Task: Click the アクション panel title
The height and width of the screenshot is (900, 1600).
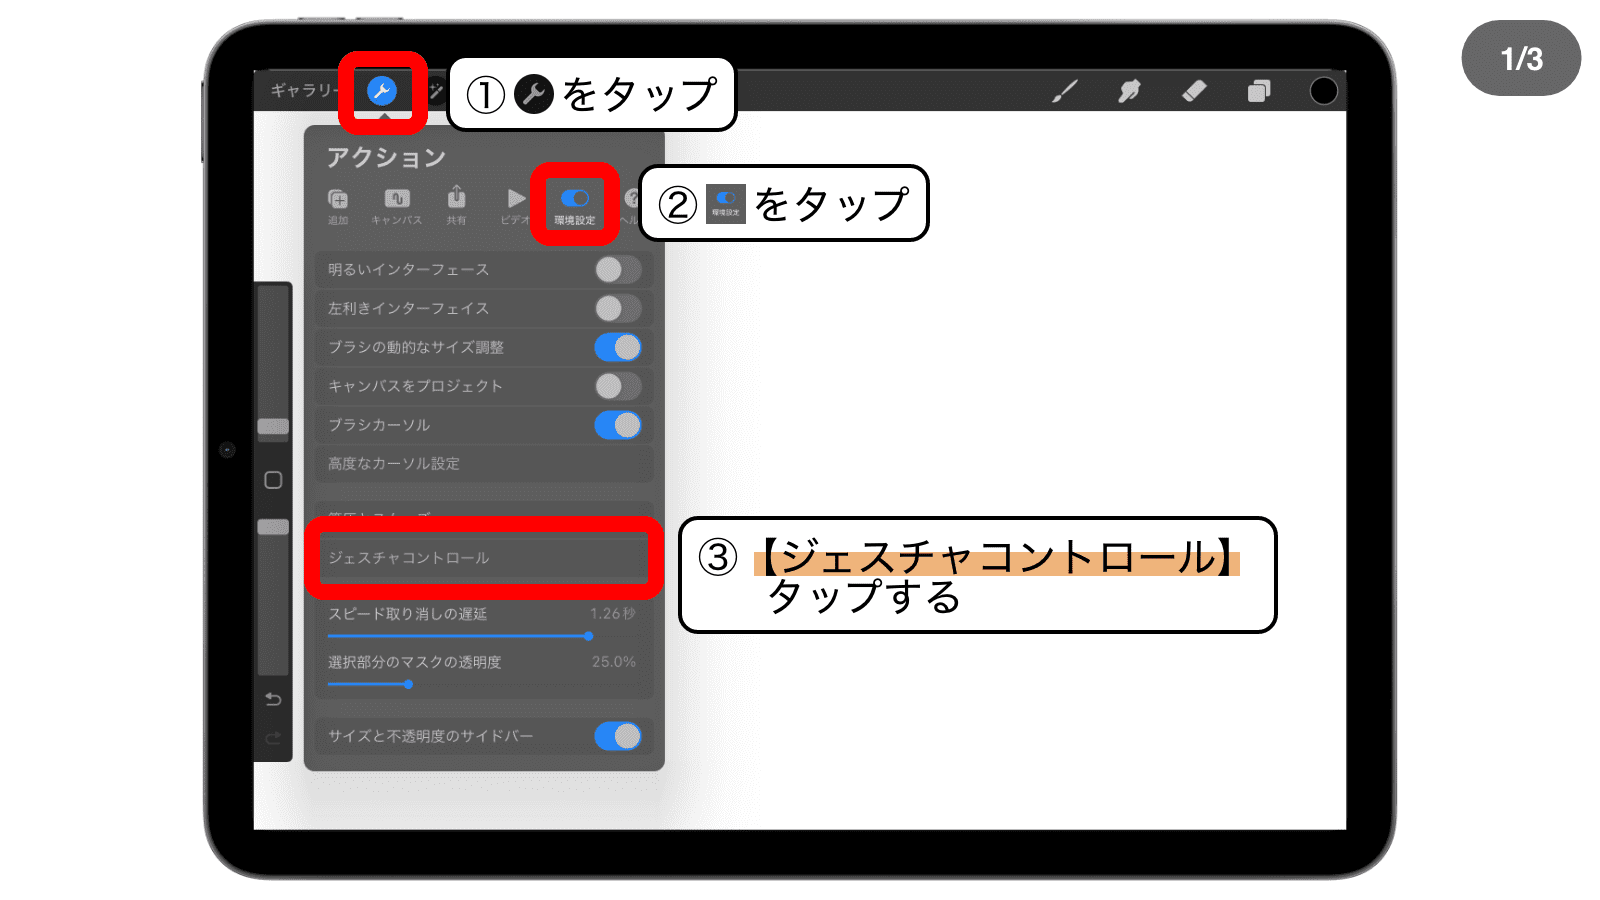Action: click(386, 157)
